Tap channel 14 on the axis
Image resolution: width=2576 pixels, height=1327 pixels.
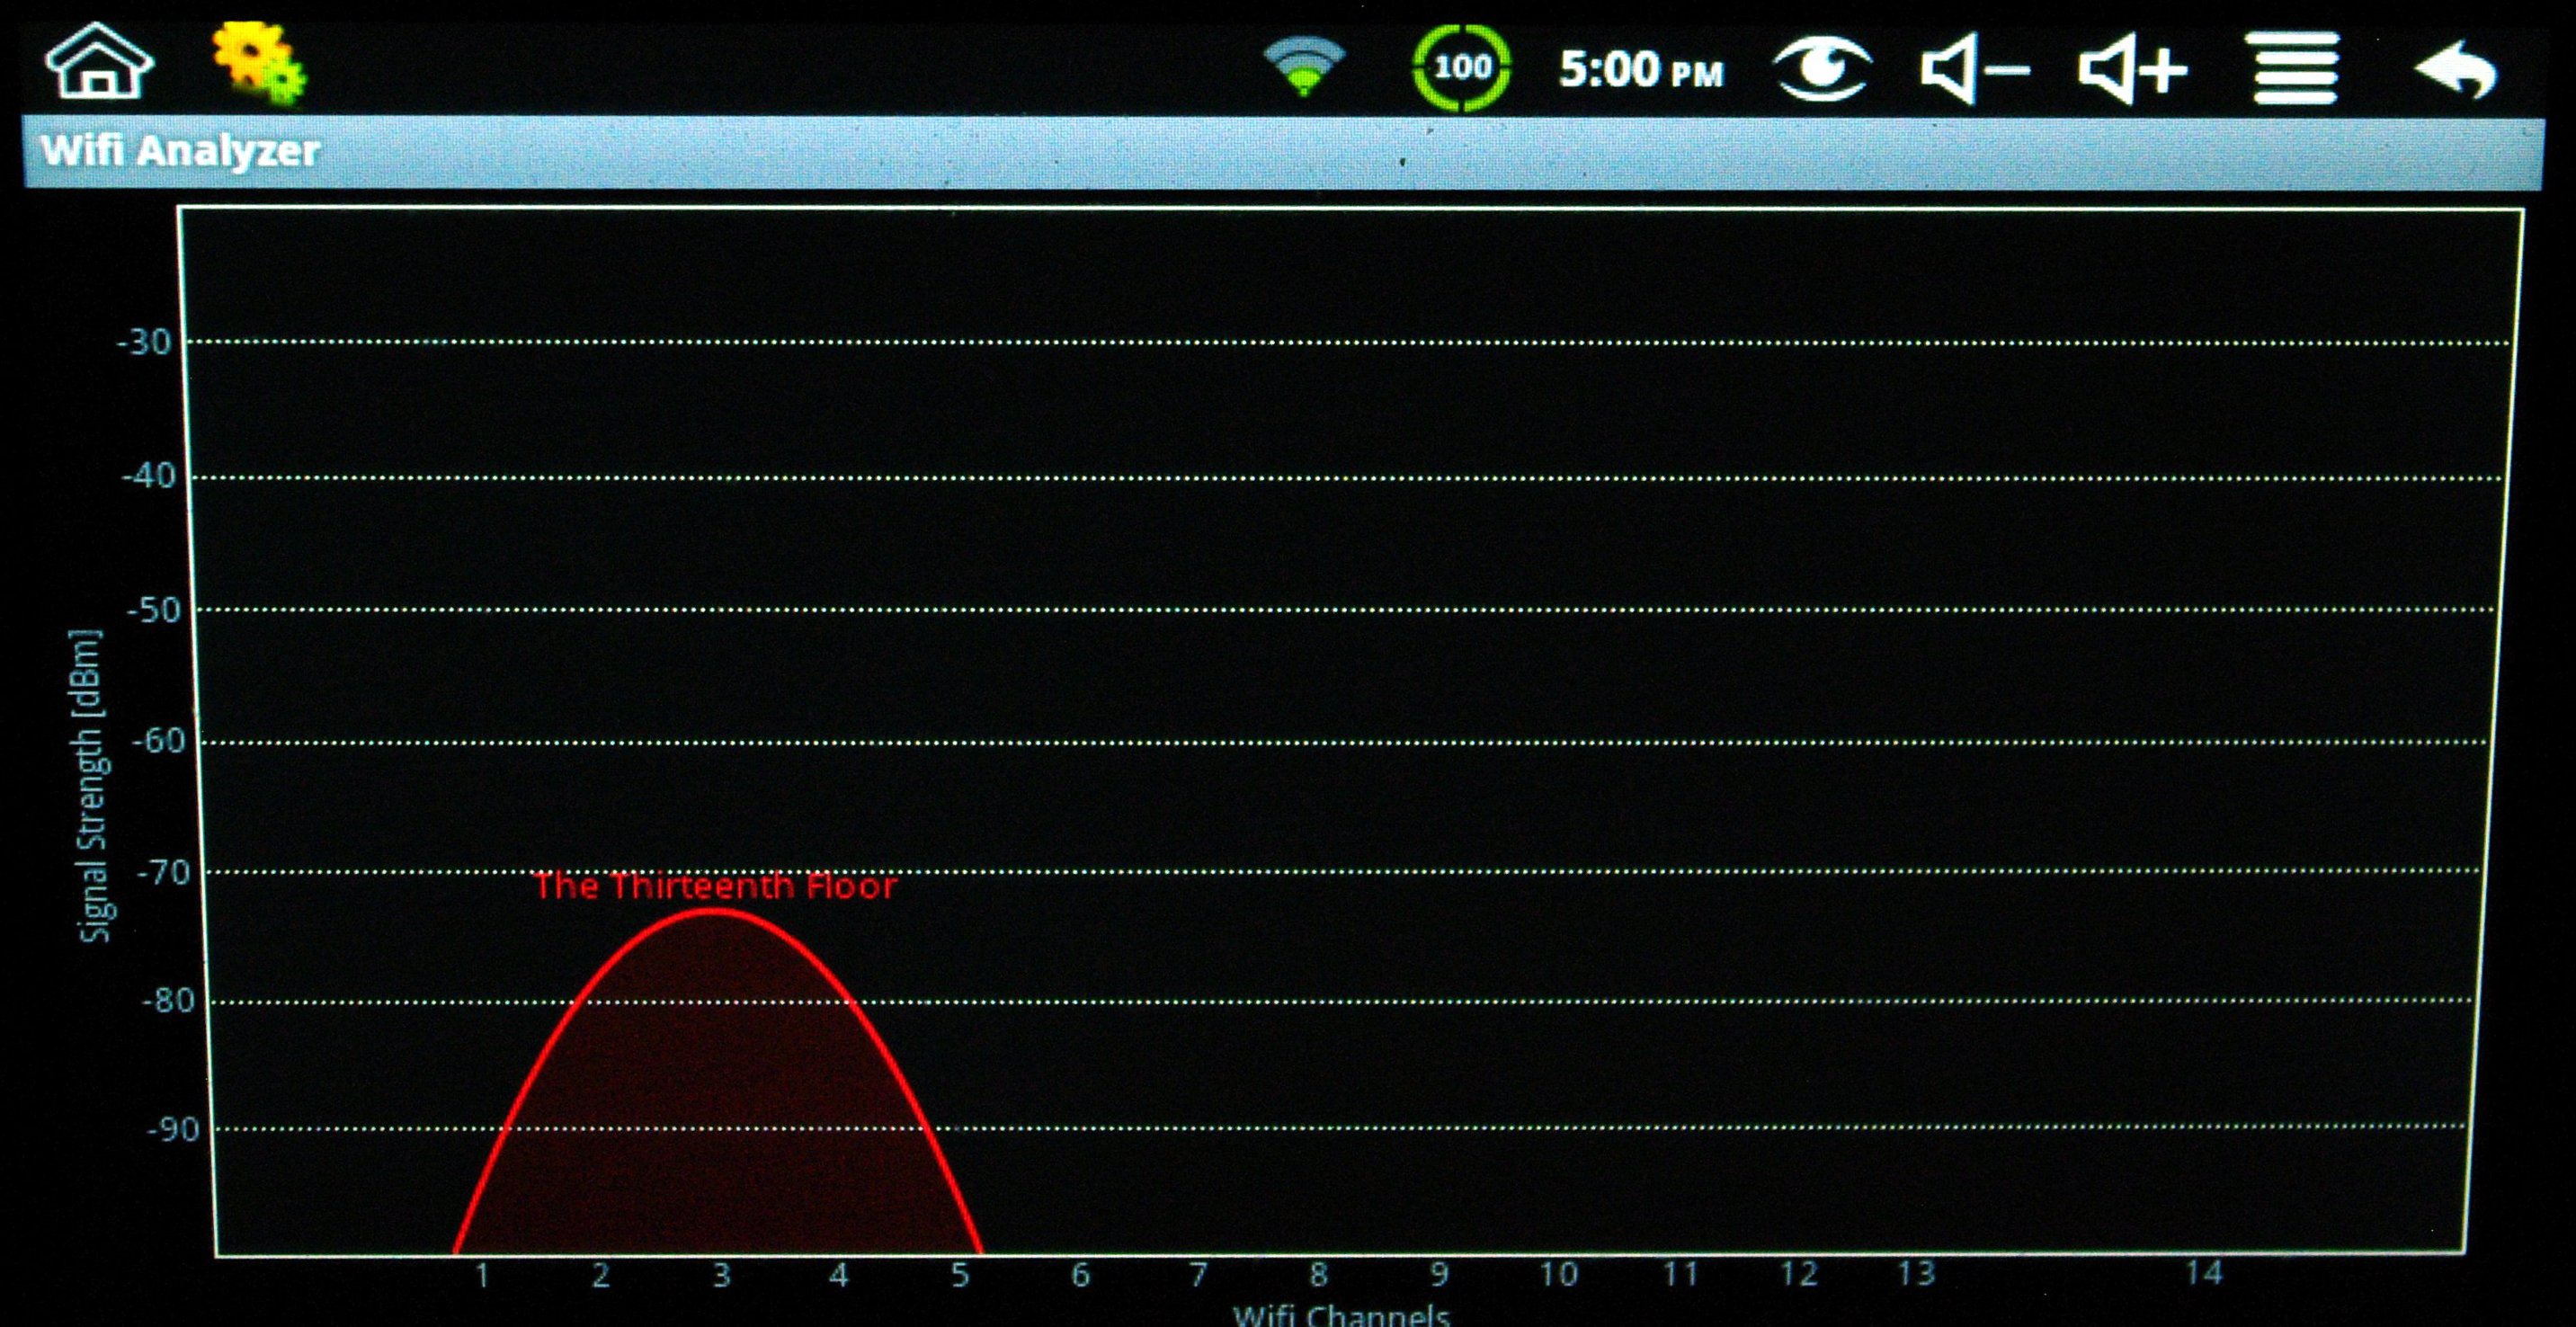2204,1273
